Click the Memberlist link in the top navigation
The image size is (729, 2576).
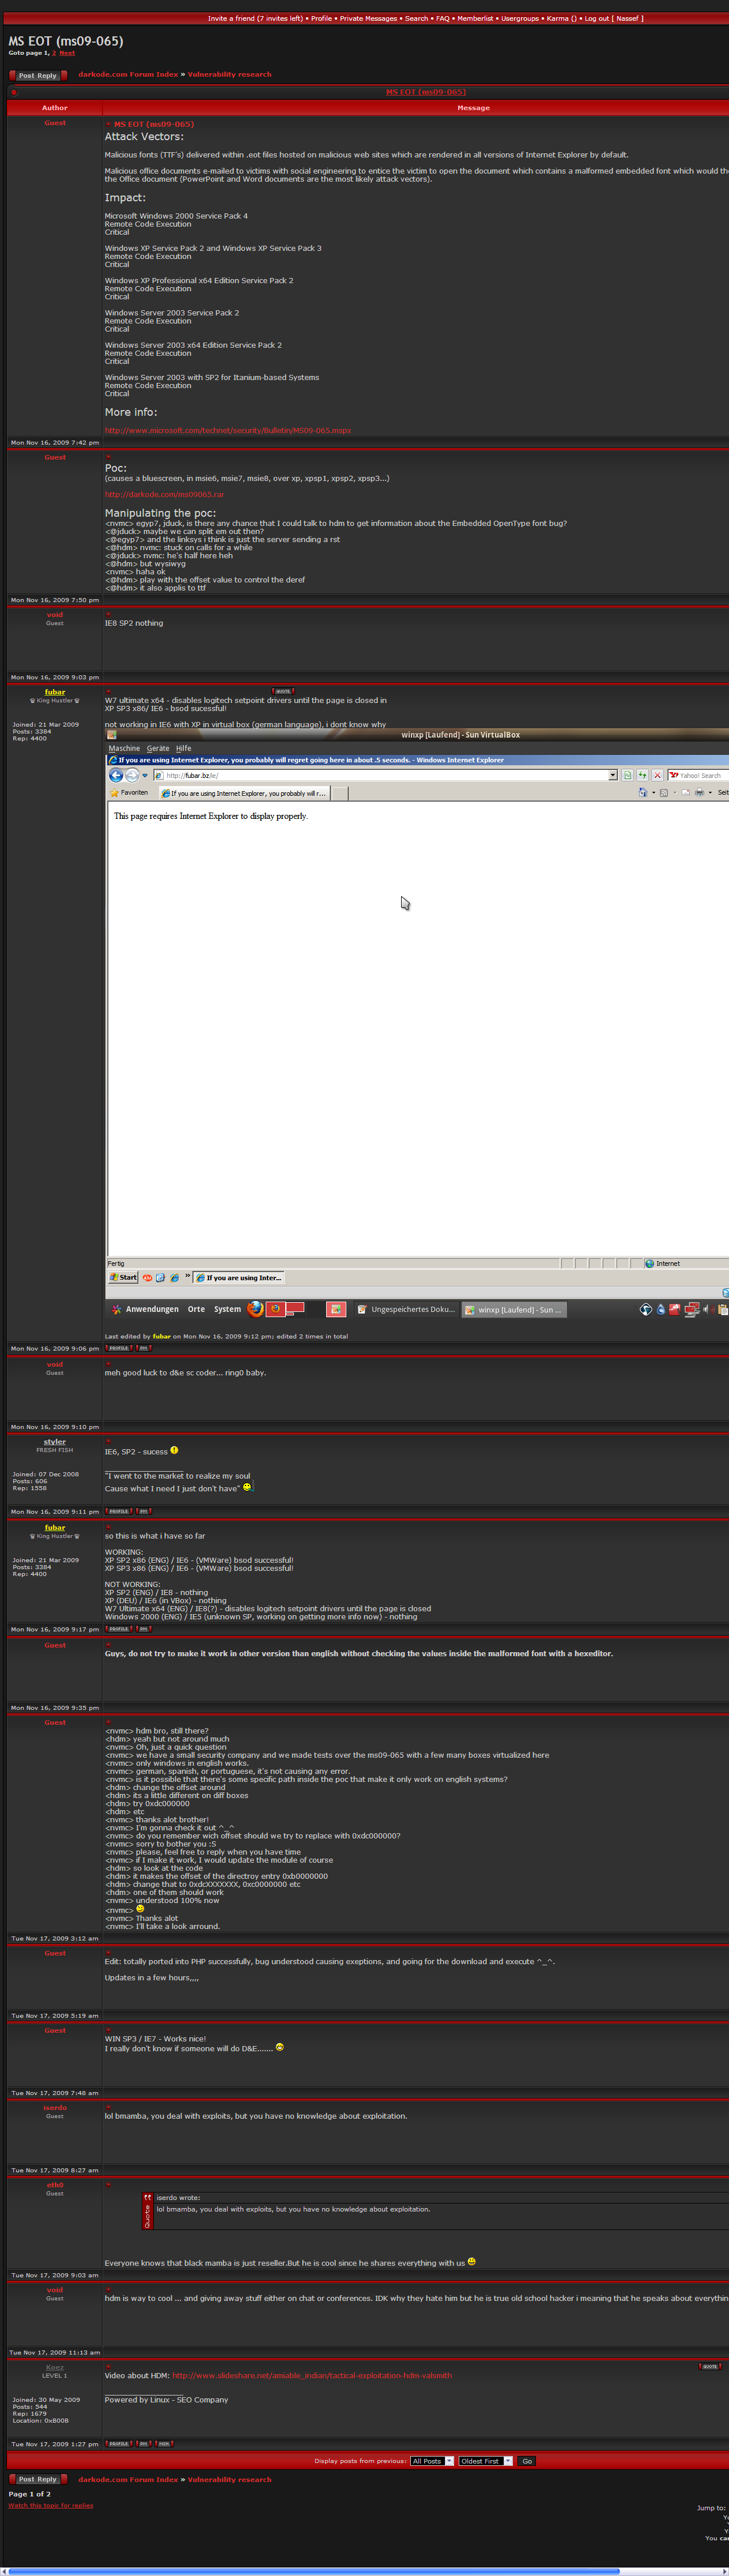tap(475, 18)
